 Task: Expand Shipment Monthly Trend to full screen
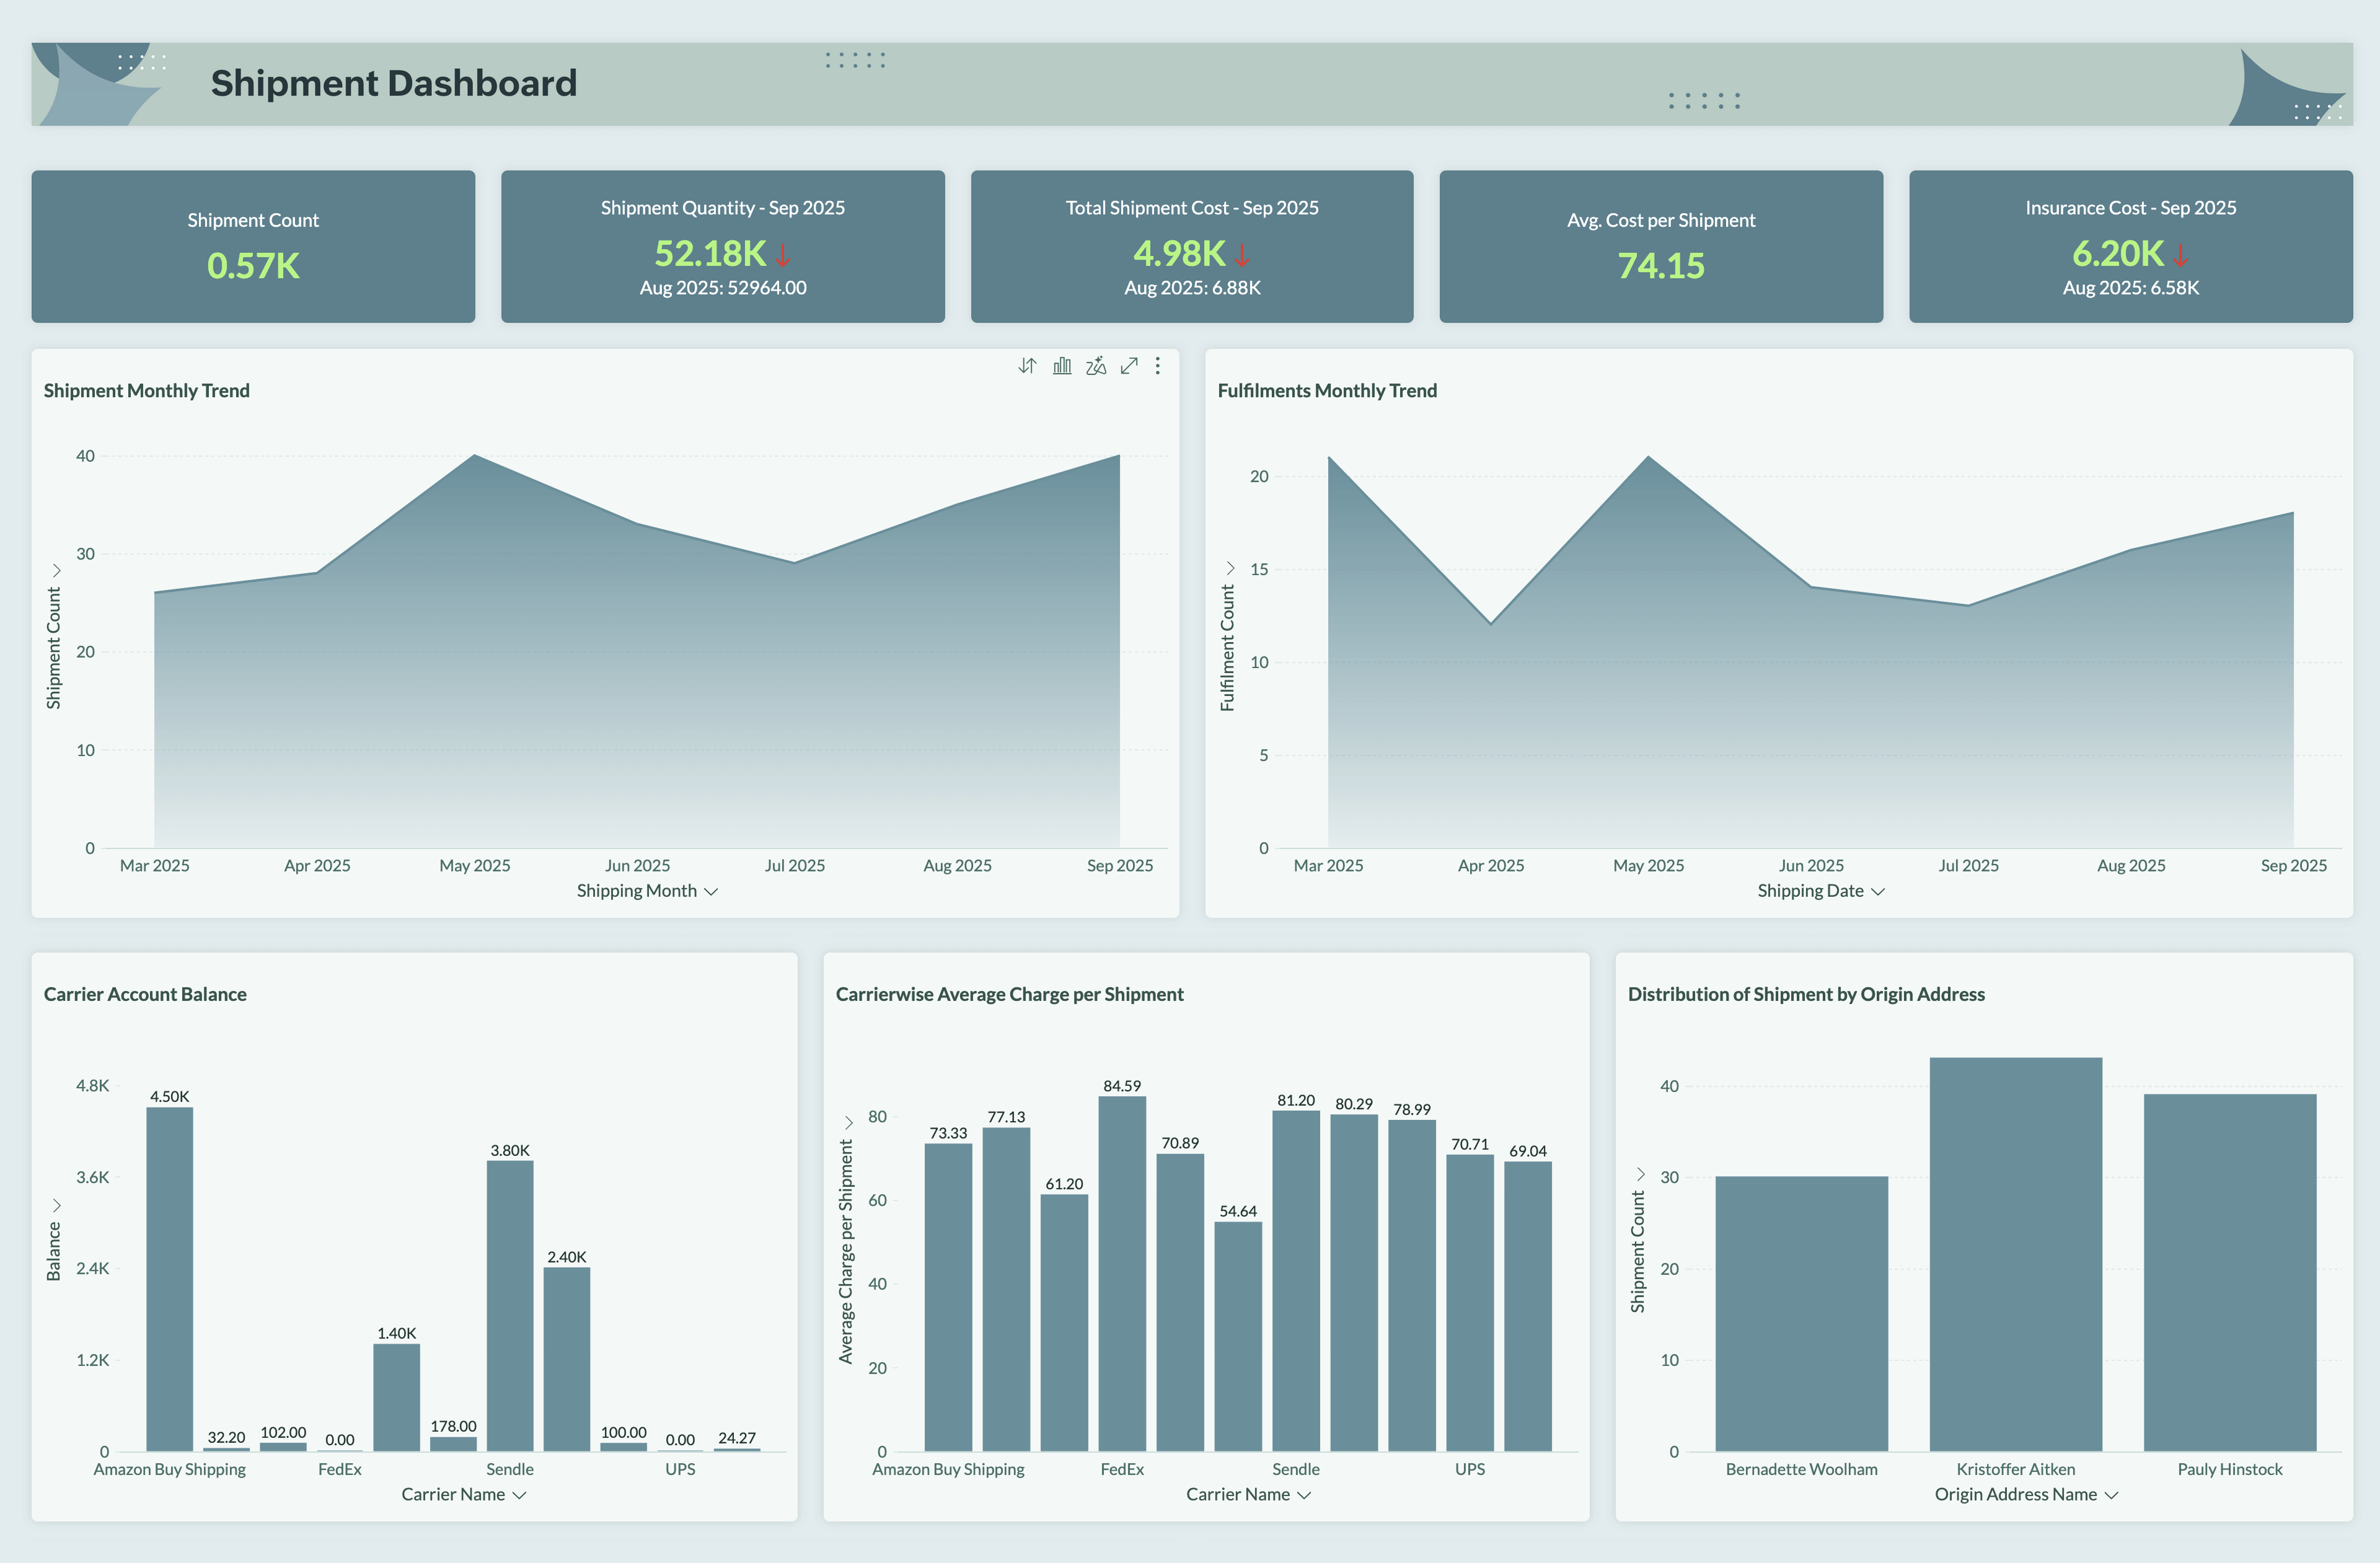1129,366
